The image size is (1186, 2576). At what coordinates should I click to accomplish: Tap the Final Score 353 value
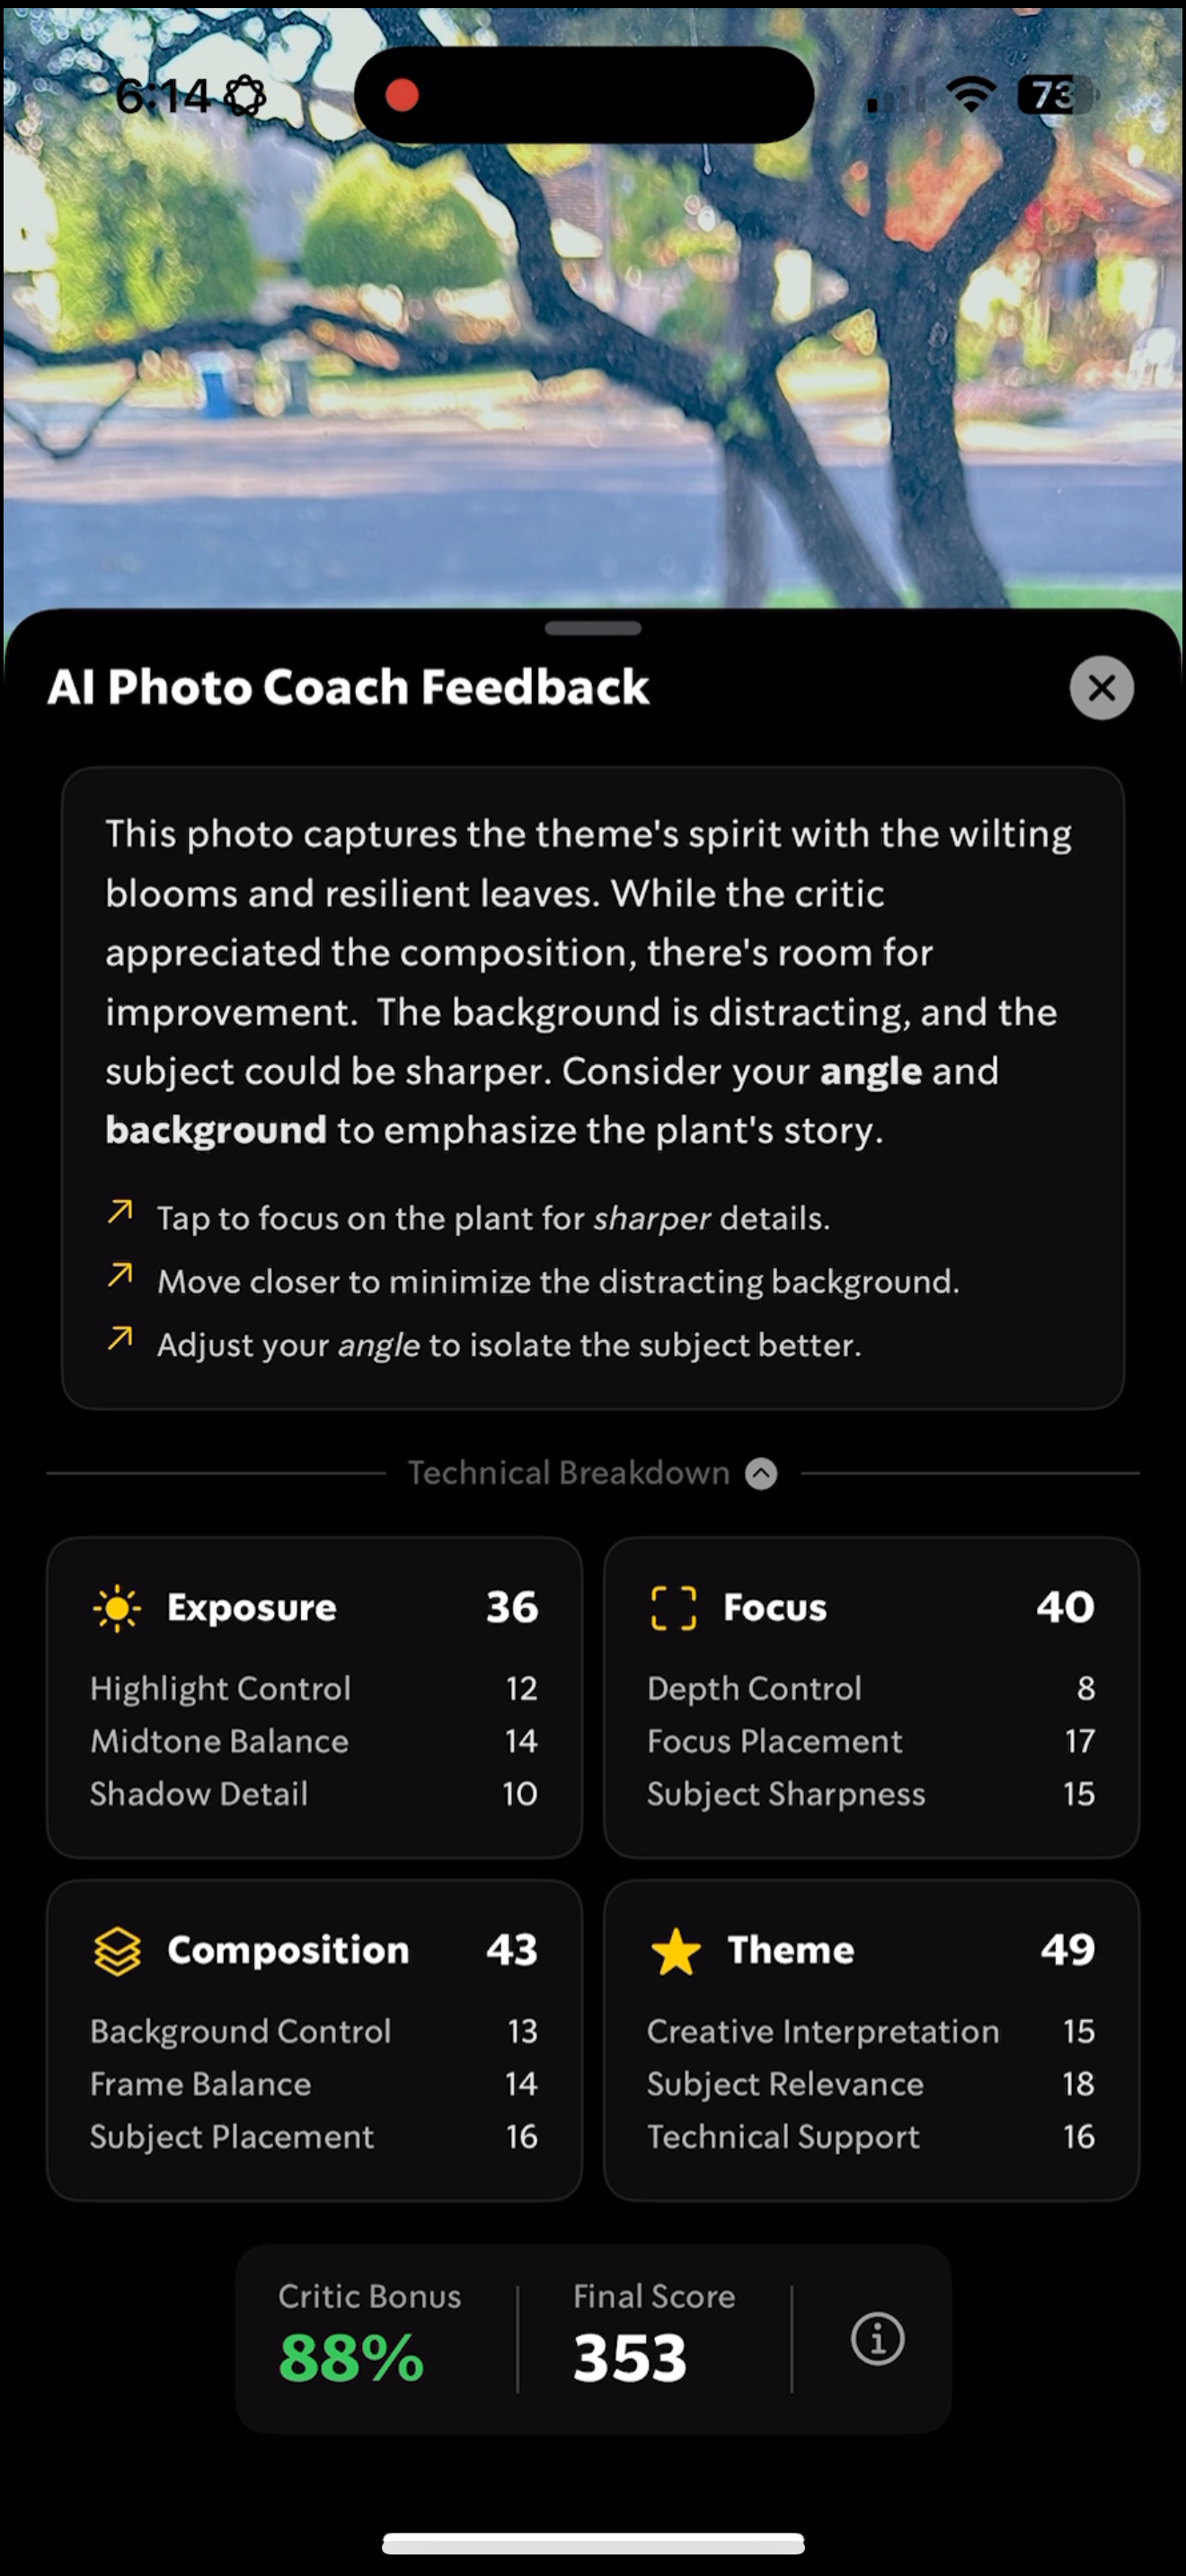pyautogui.click(x=630, y=2357)
